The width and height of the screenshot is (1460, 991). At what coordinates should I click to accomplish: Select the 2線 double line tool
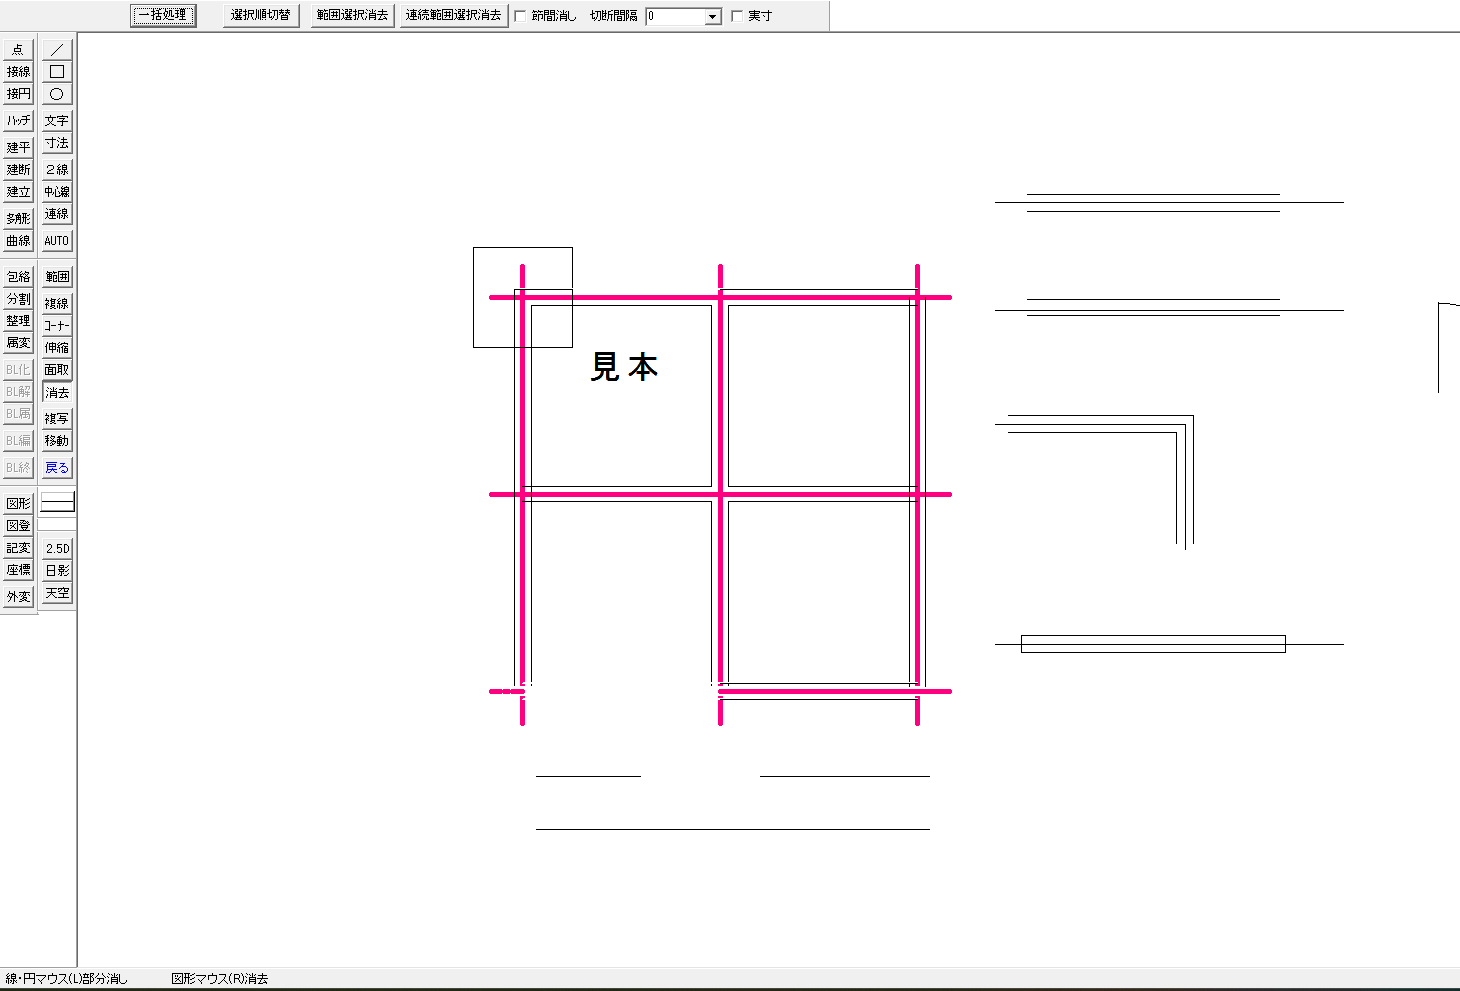pyautogui.click(x=57, y=169)
